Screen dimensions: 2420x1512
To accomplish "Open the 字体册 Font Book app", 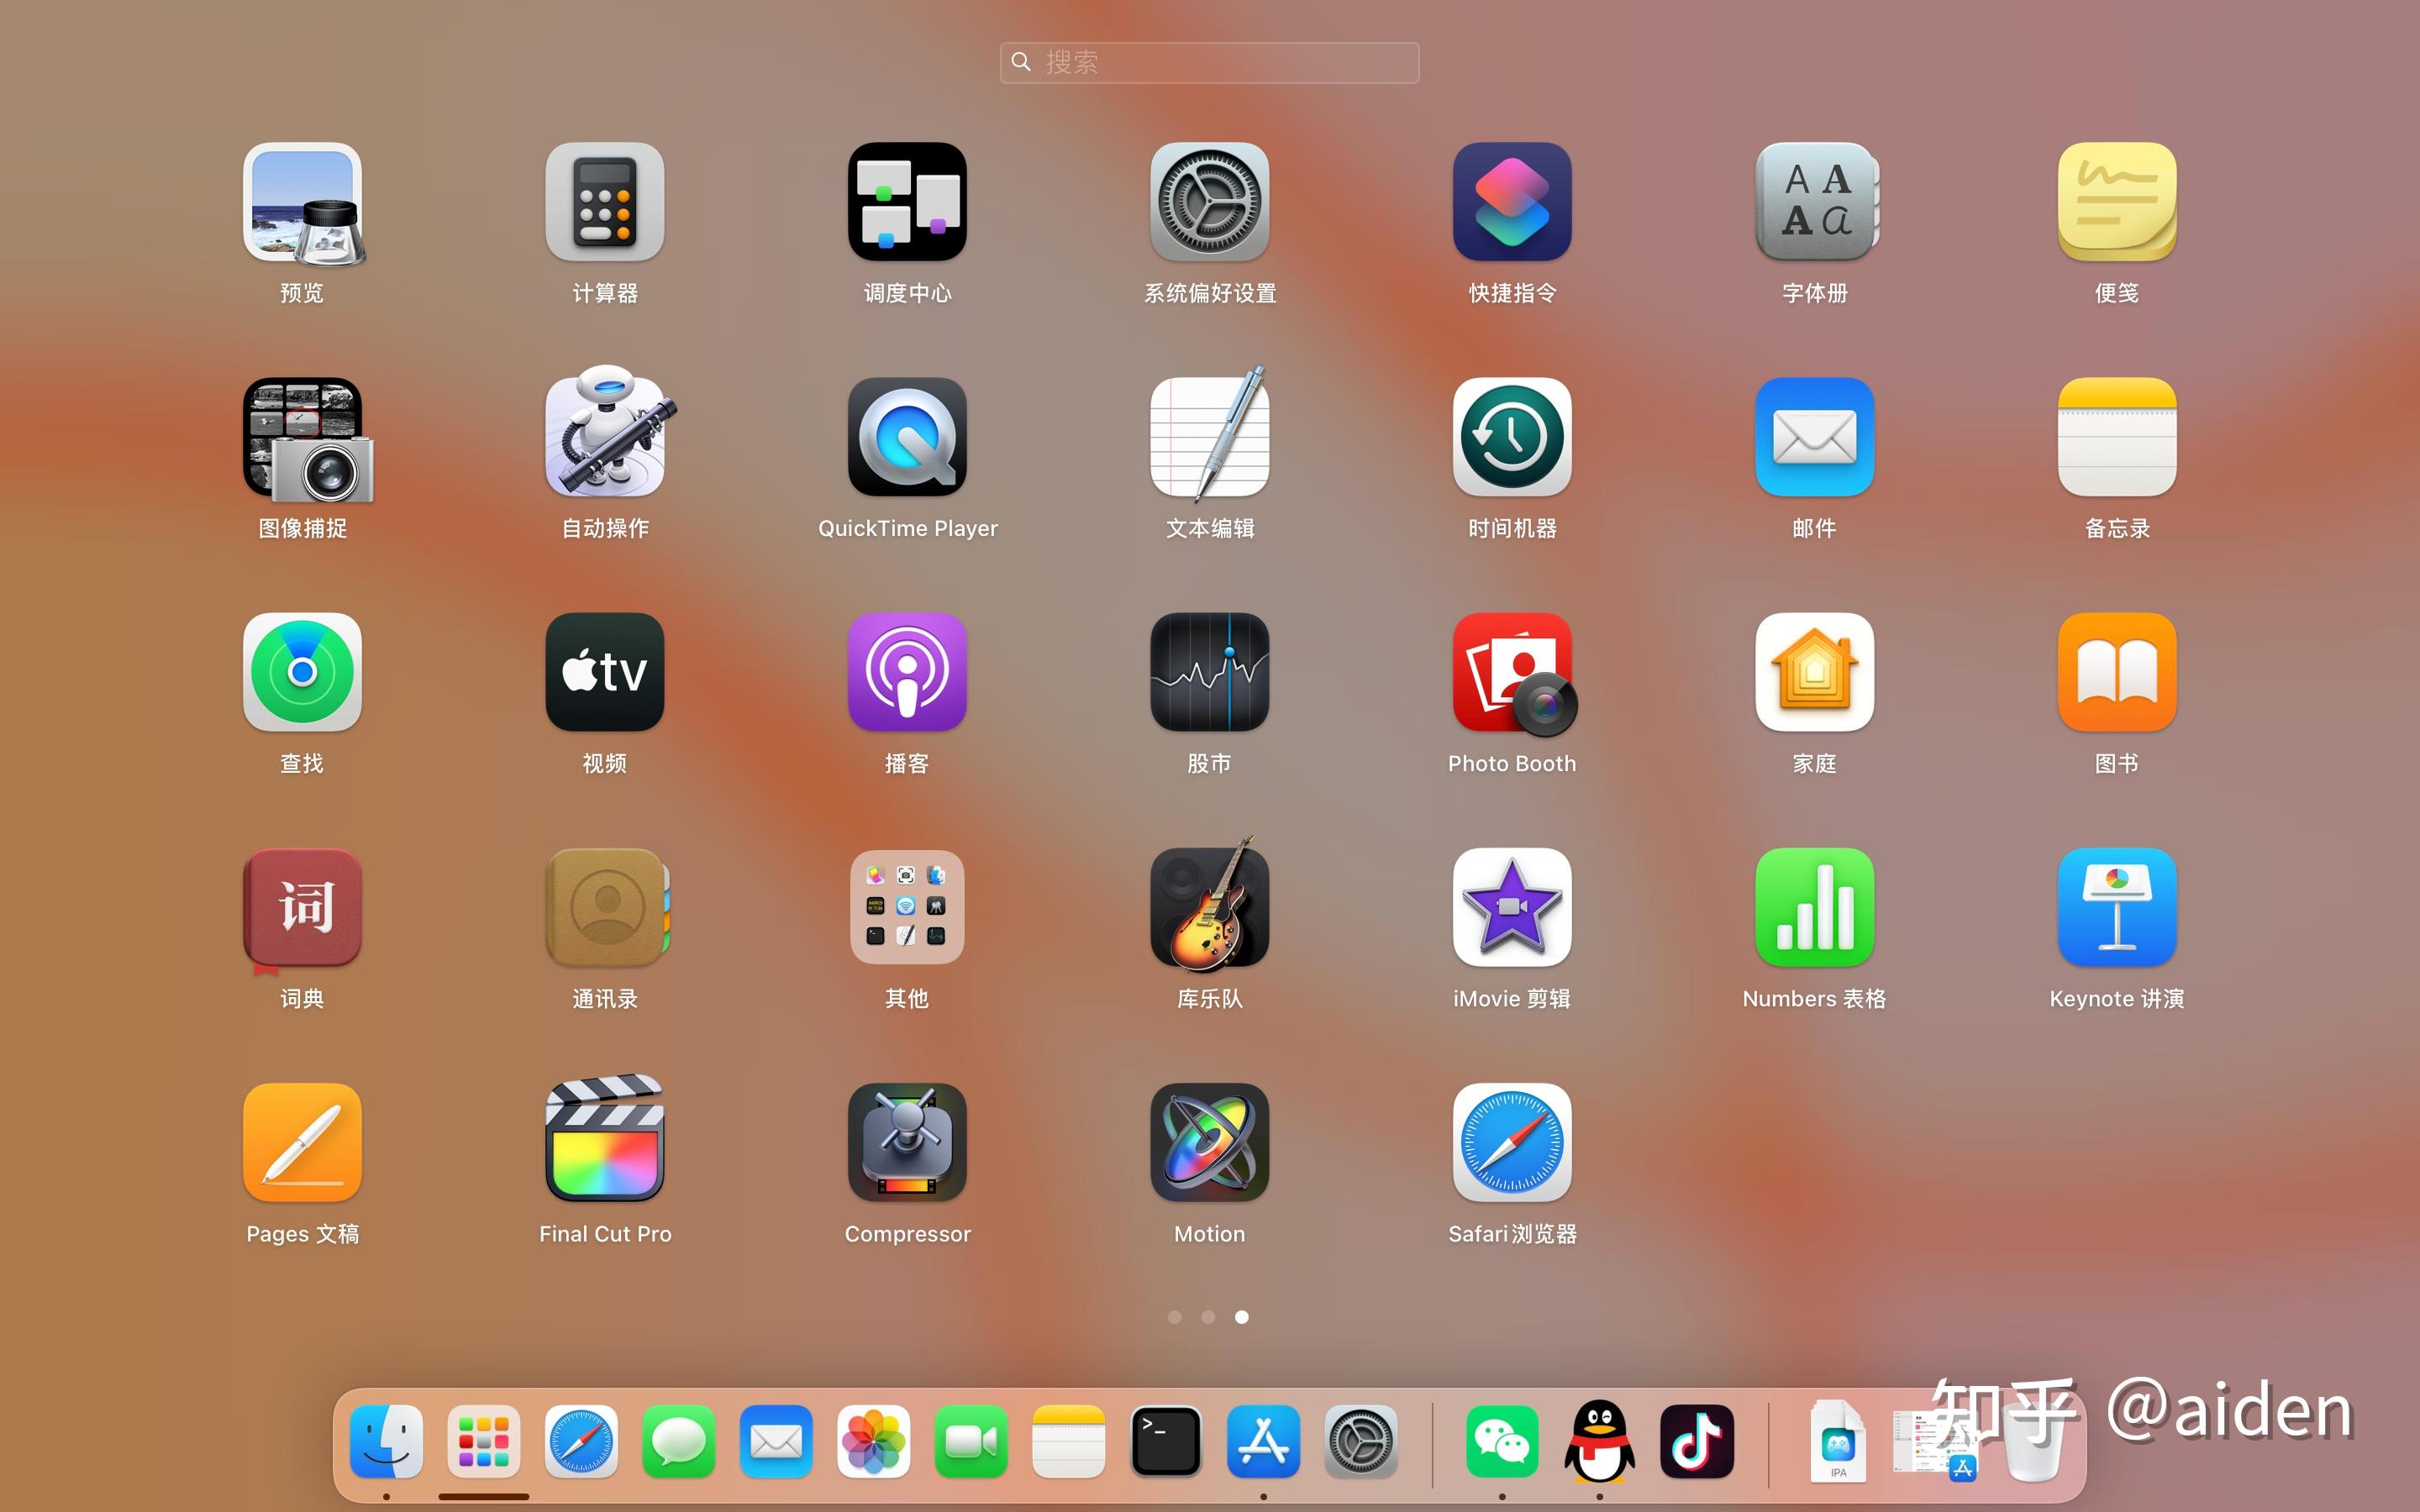I will click(x=1815, y=203).
